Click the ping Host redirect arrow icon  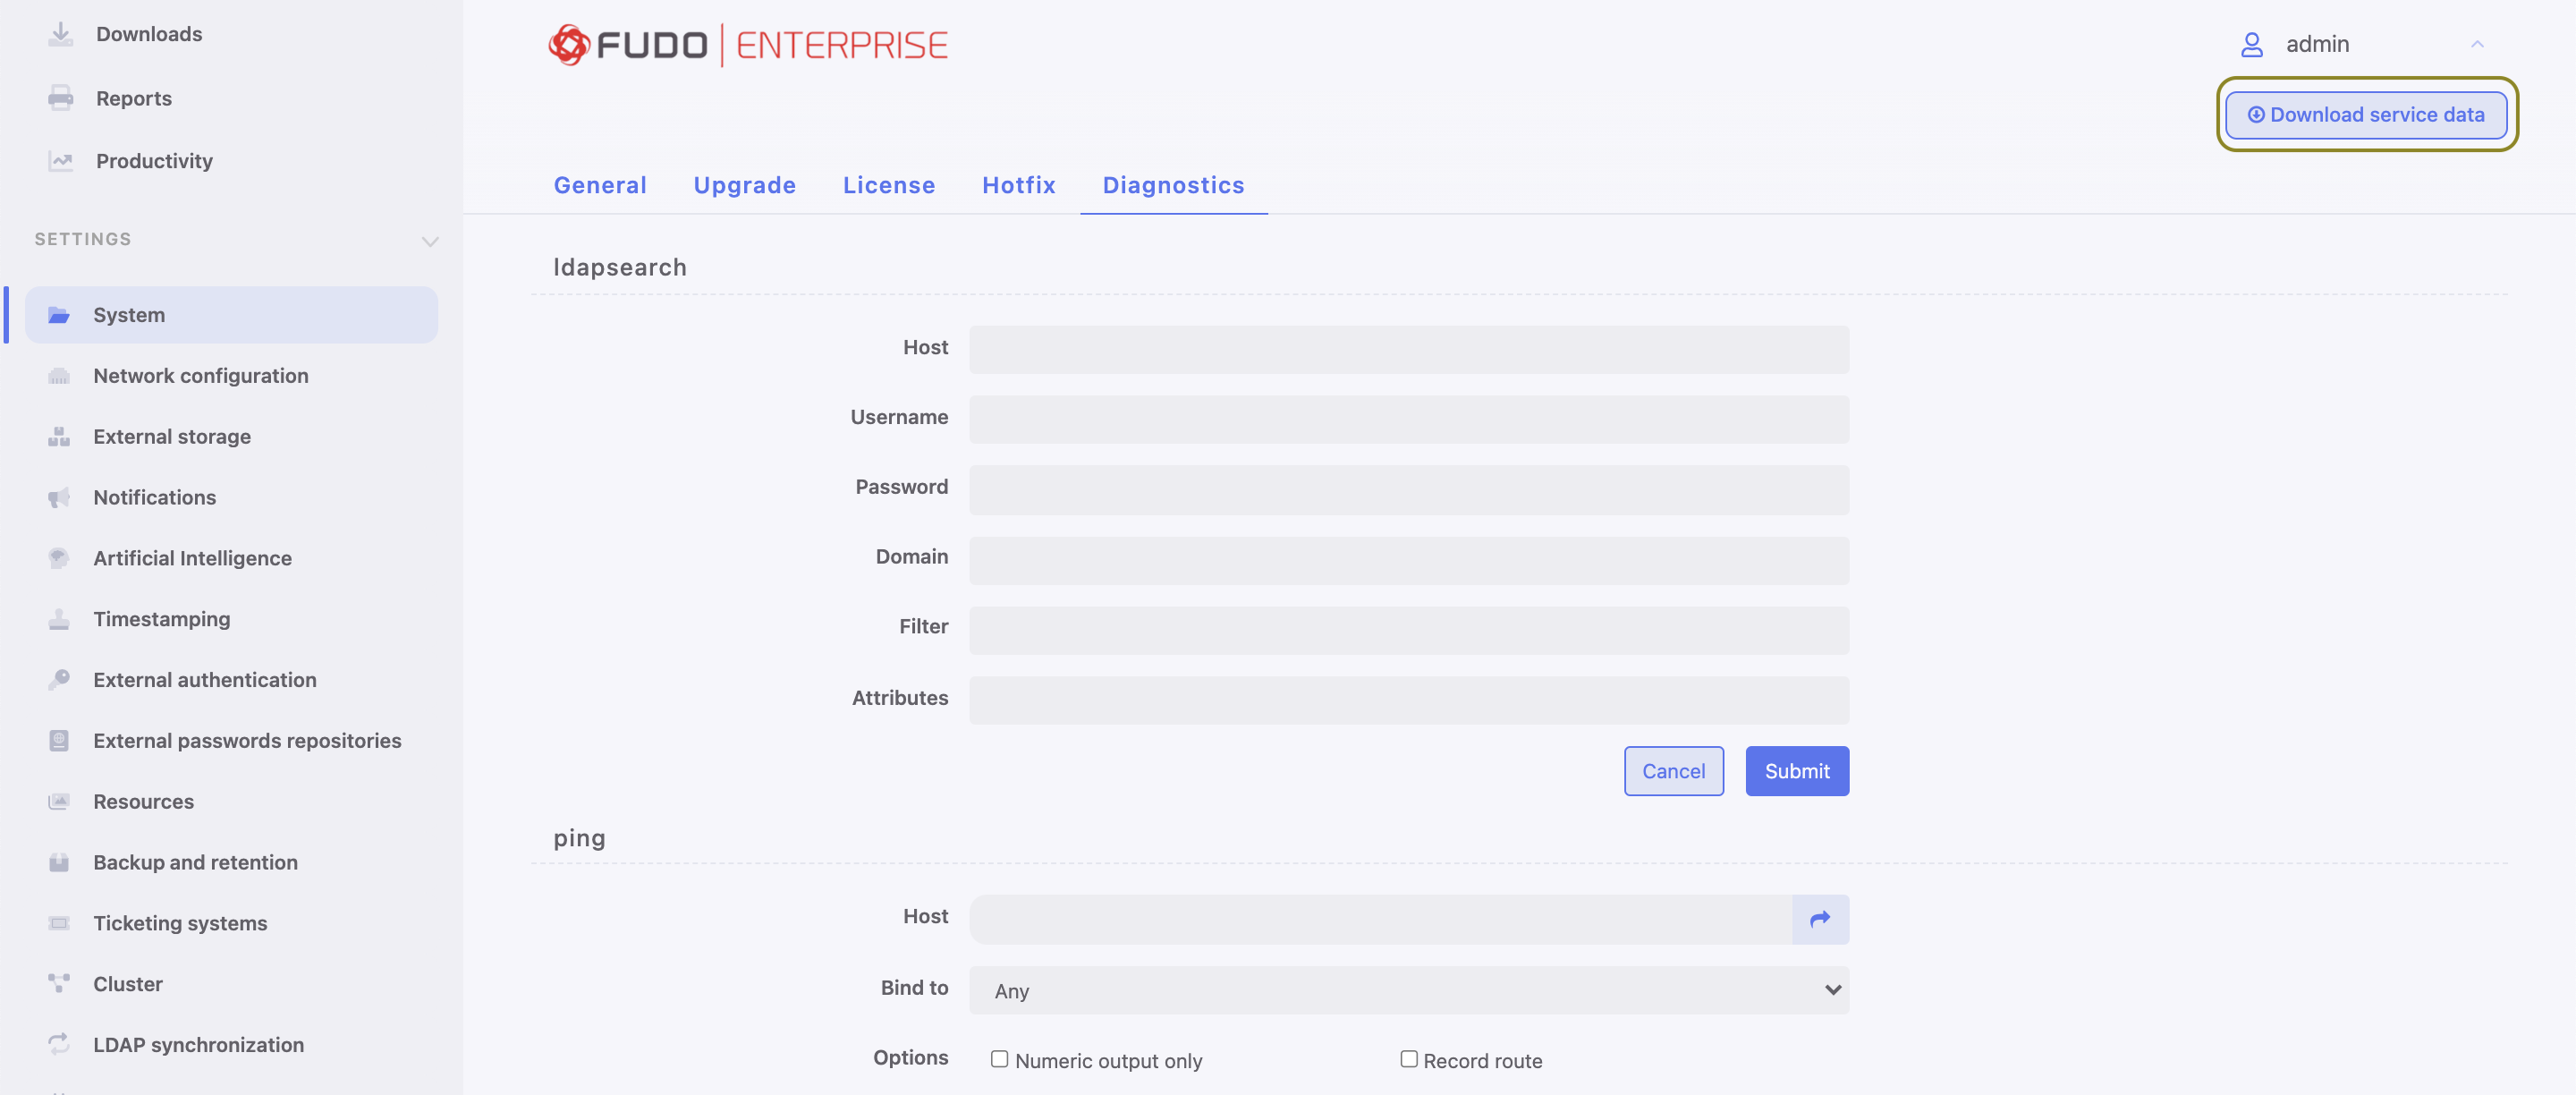(1820, 919)
